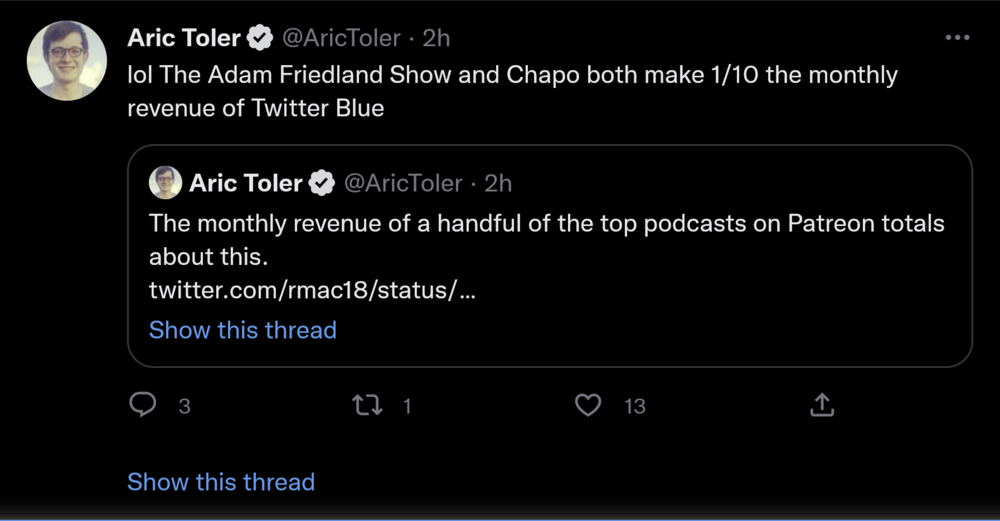Click 'Show this thread' at the bottom

coord(220,482)
